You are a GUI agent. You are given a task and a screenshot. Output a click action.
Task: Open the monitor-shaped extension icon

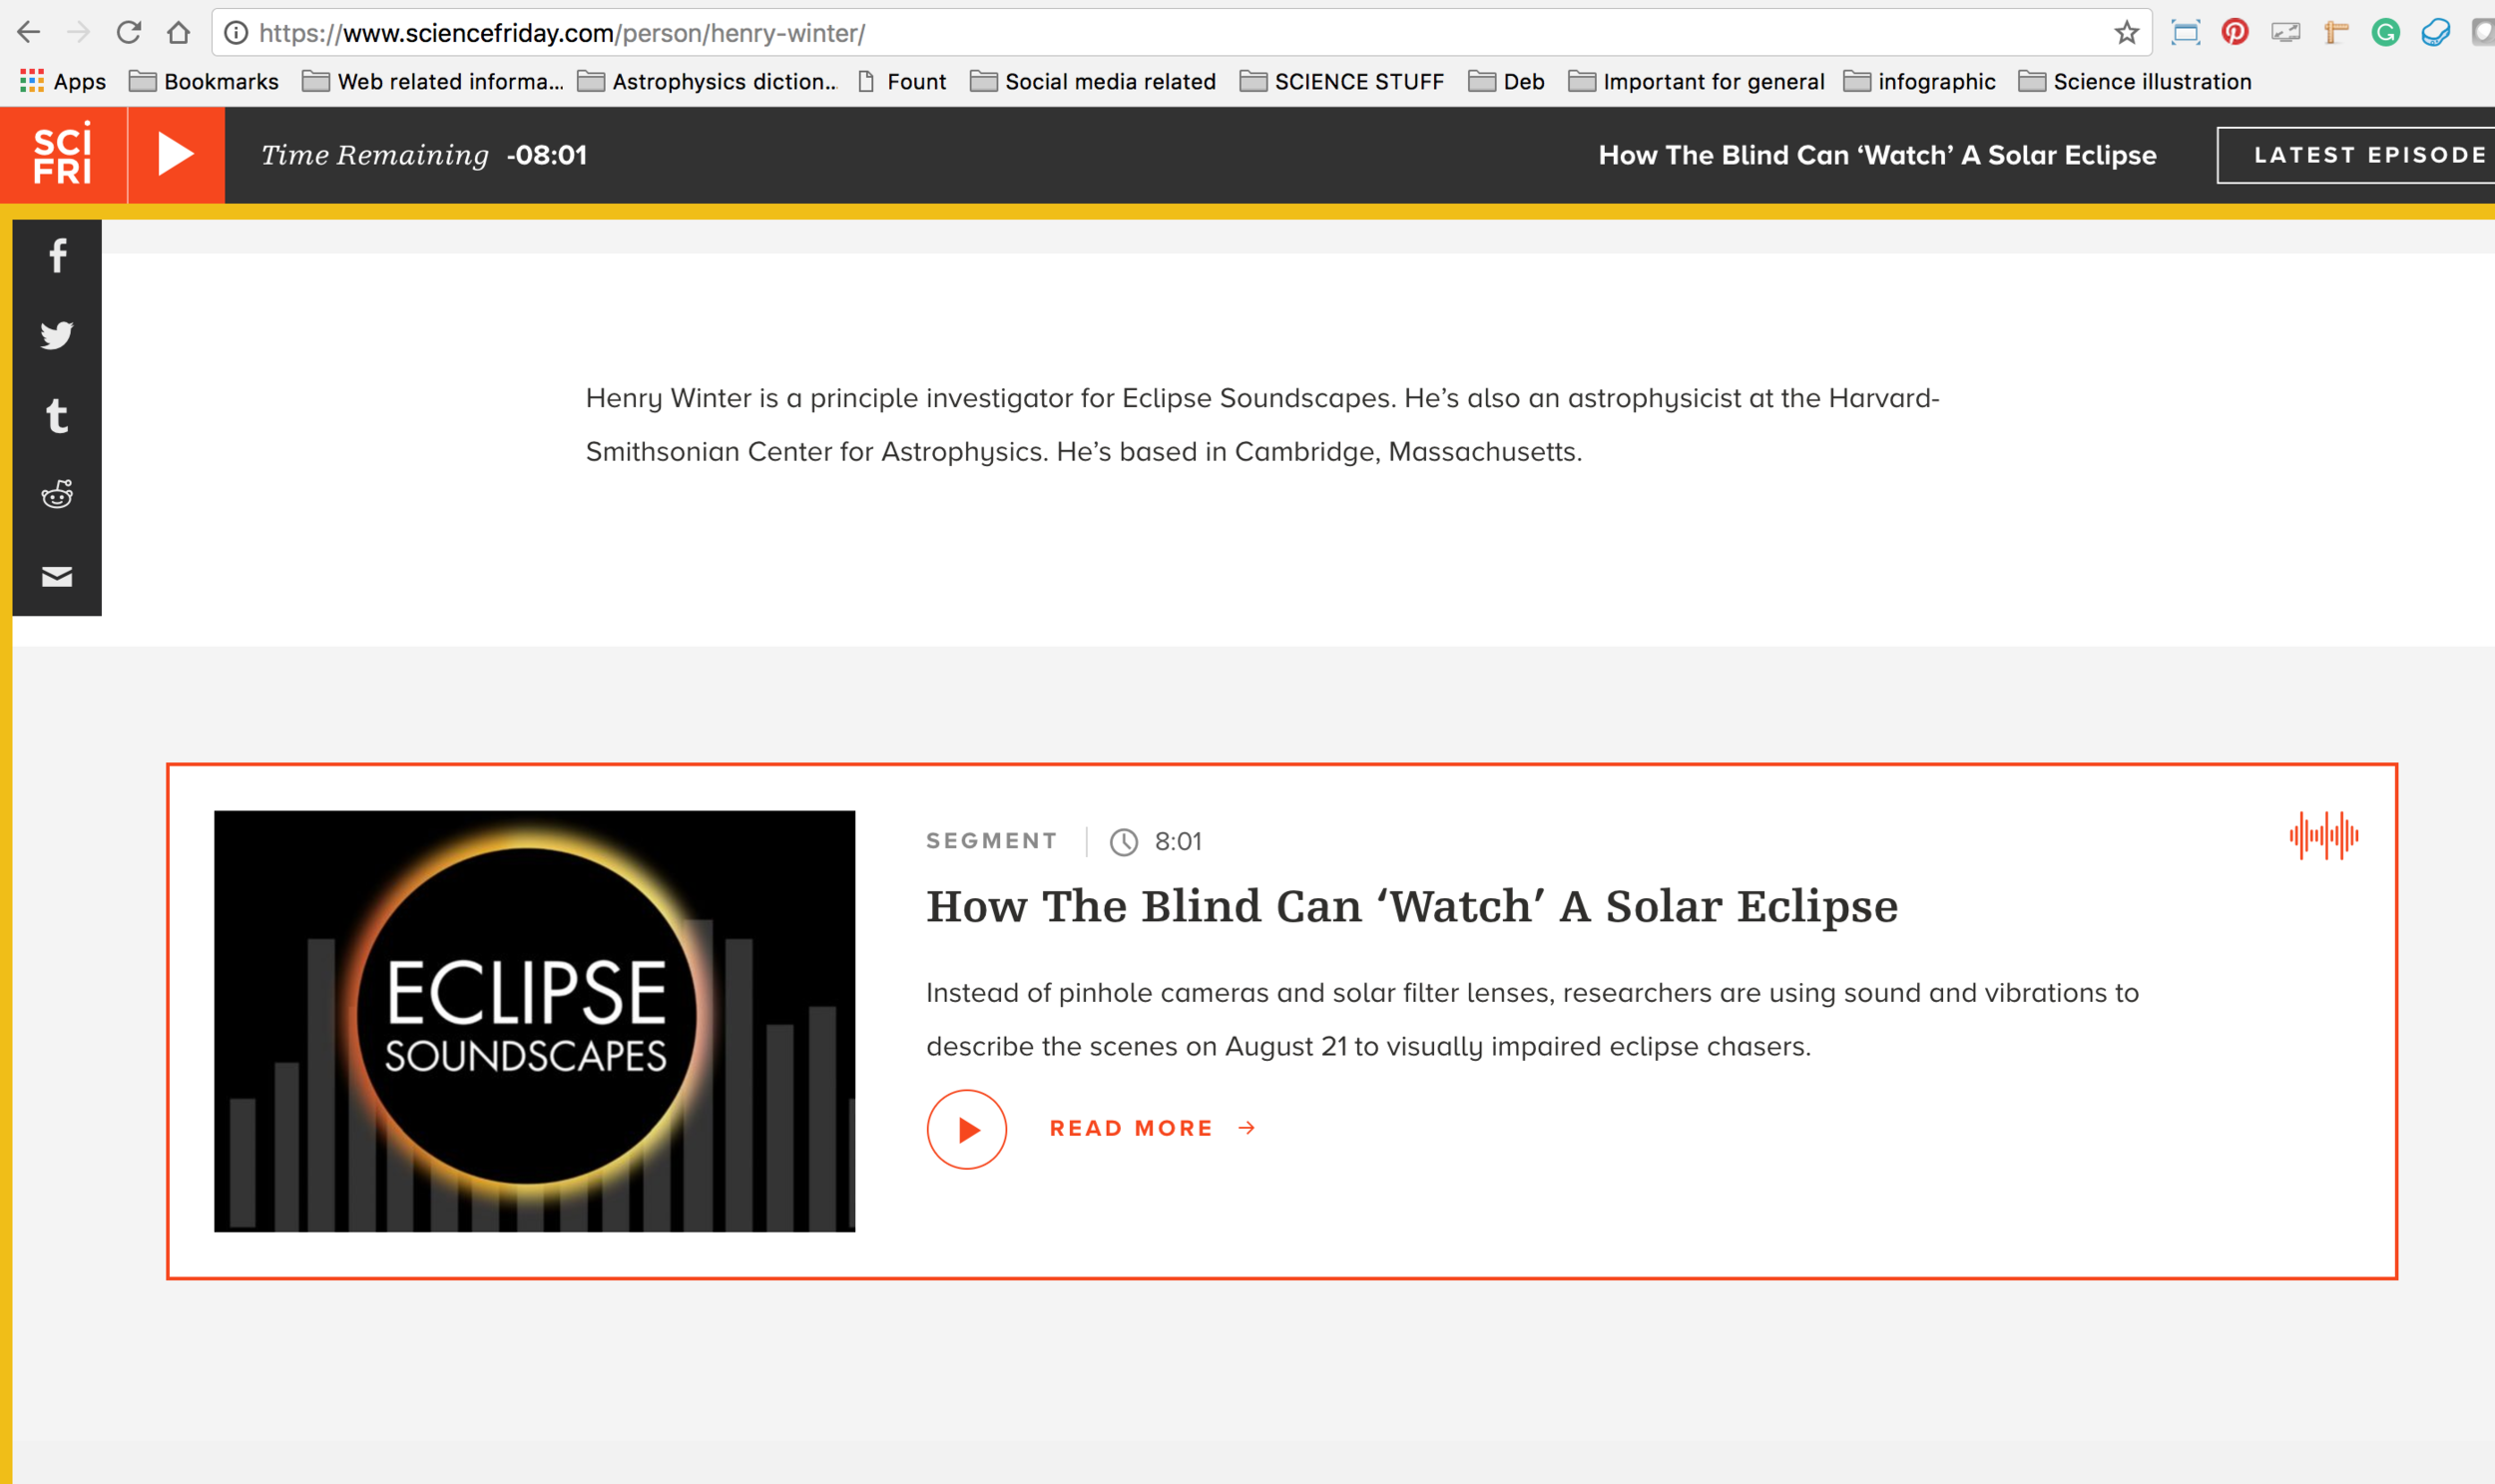2285,33
